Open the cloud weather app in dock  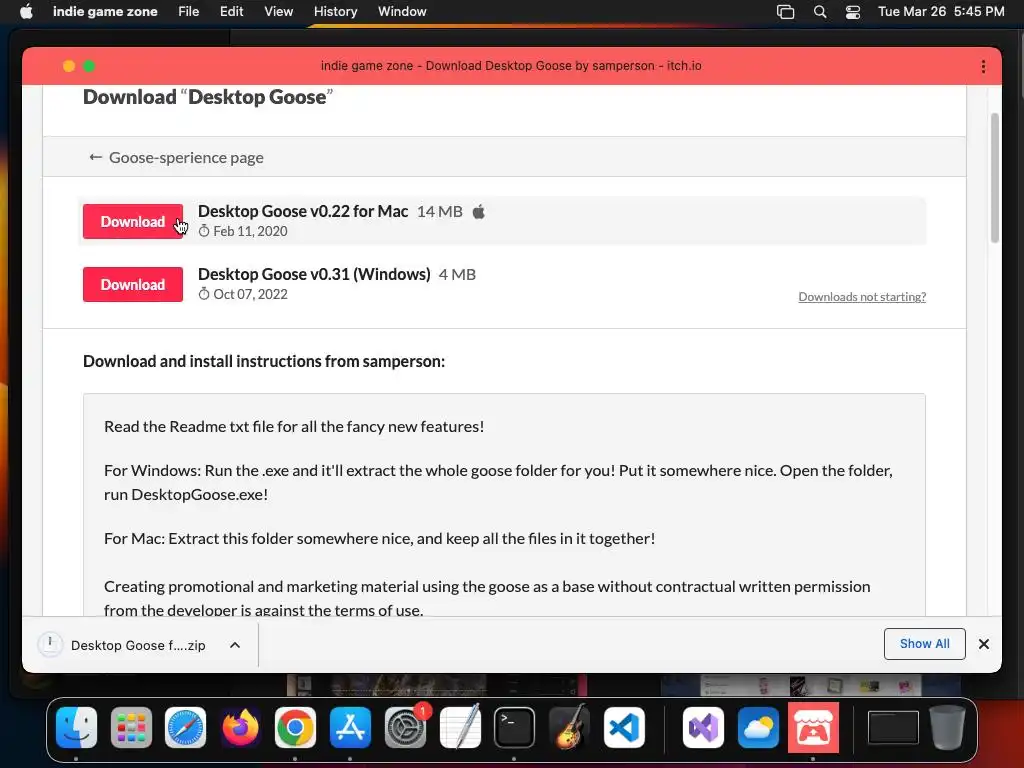point(758,727)
